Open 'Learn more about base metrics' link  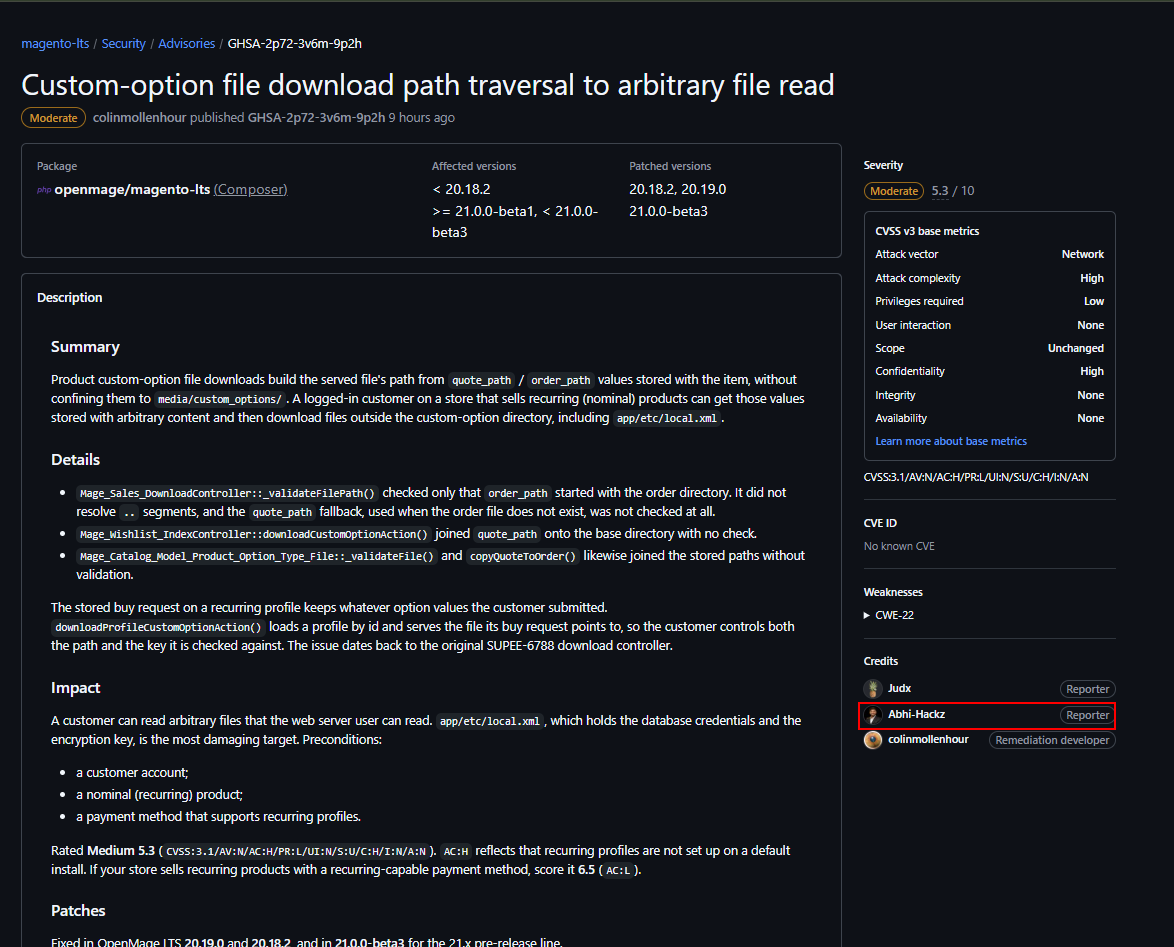pos(951,441)
